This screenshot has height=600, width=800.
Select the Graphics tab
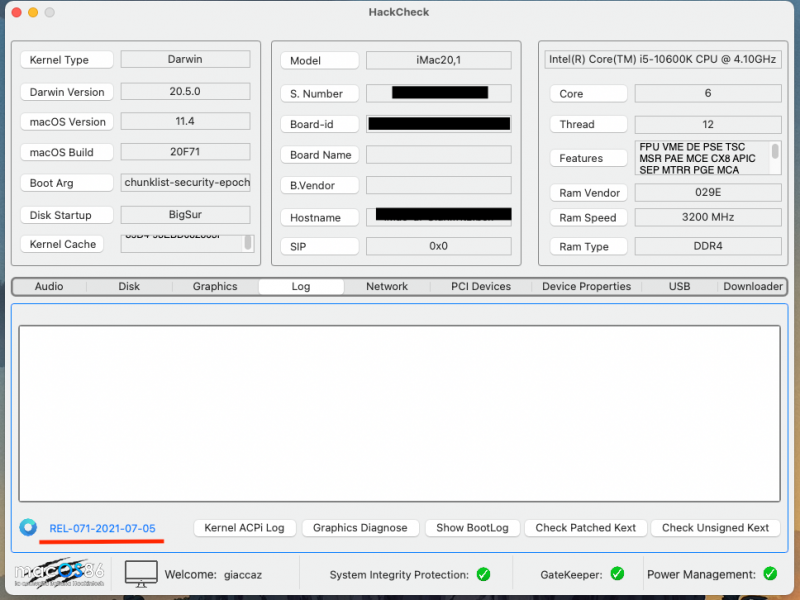coord(215,286)
